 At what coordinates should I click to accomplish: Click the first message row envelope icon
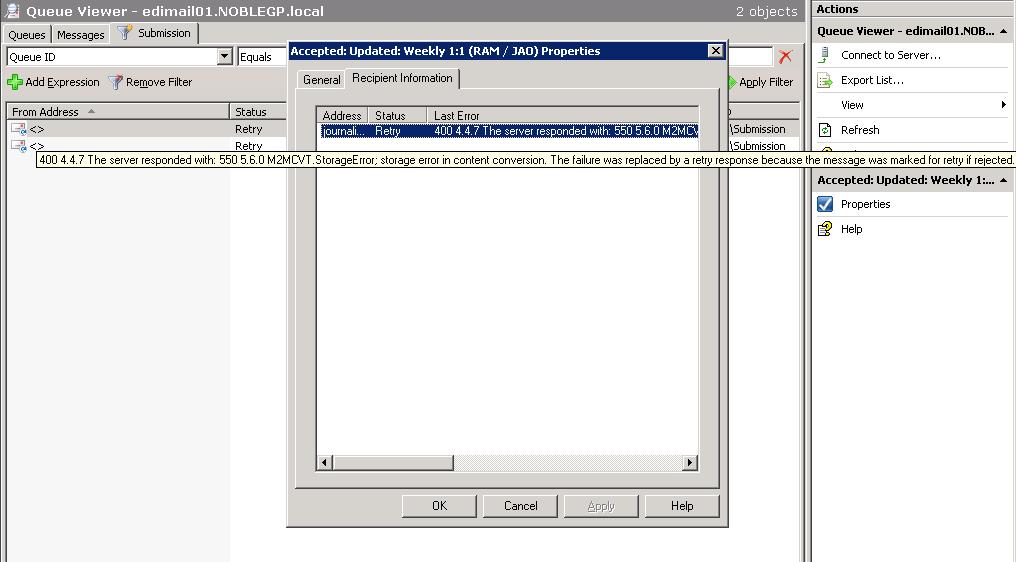18,129
